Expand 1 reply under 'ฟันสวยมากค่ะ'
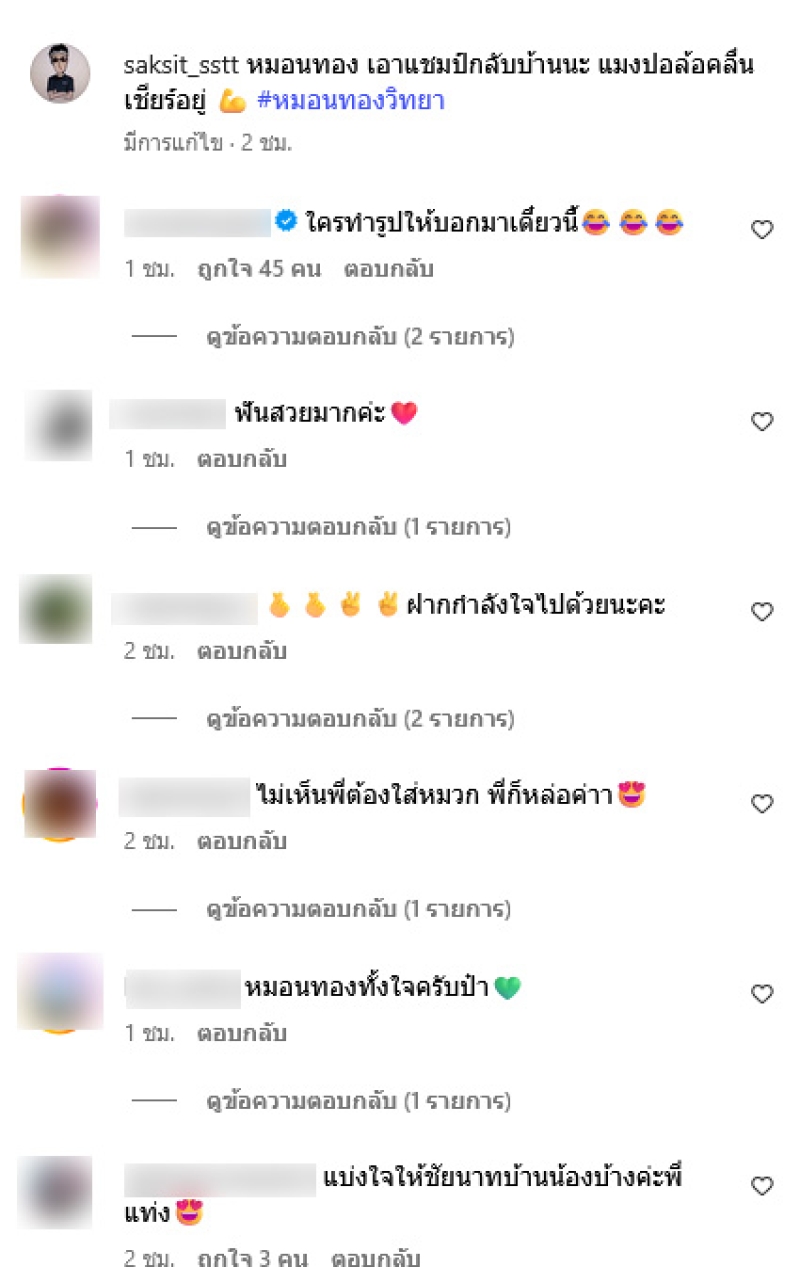 pyautogui.click(x=359, y=527)
